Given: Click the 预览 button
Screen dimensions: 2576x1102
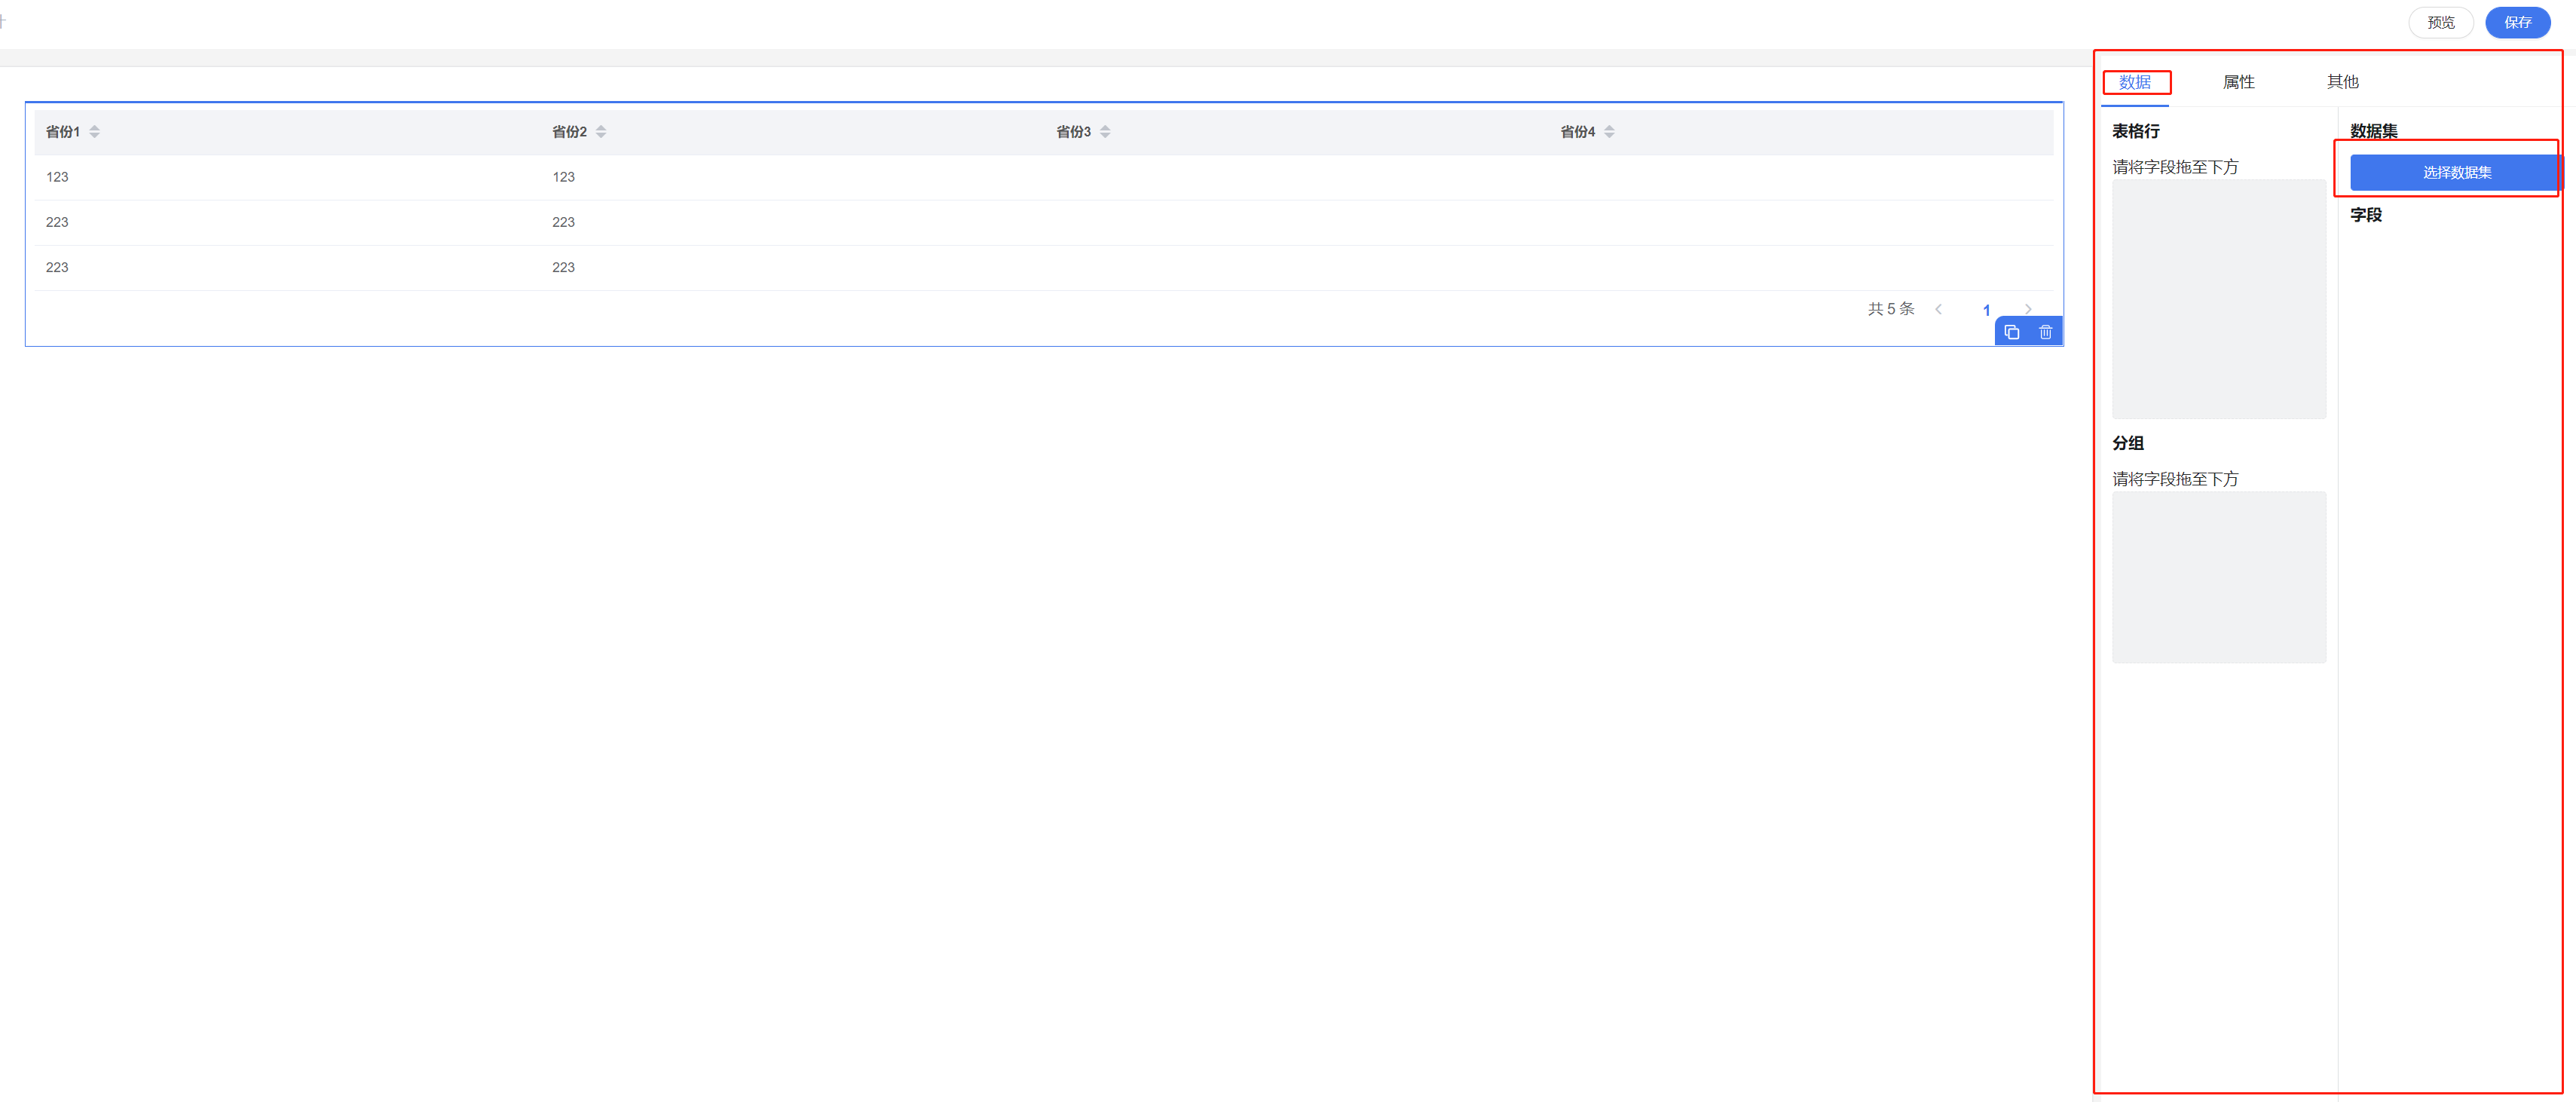Looking at the screenshot, I should pos(2440,22).
